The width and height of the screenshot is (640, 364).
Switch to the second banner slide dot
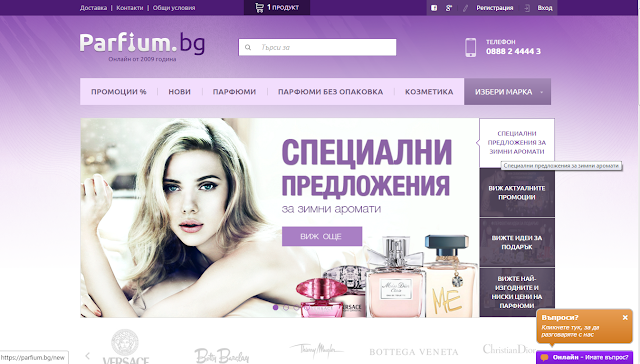point(286,307)
